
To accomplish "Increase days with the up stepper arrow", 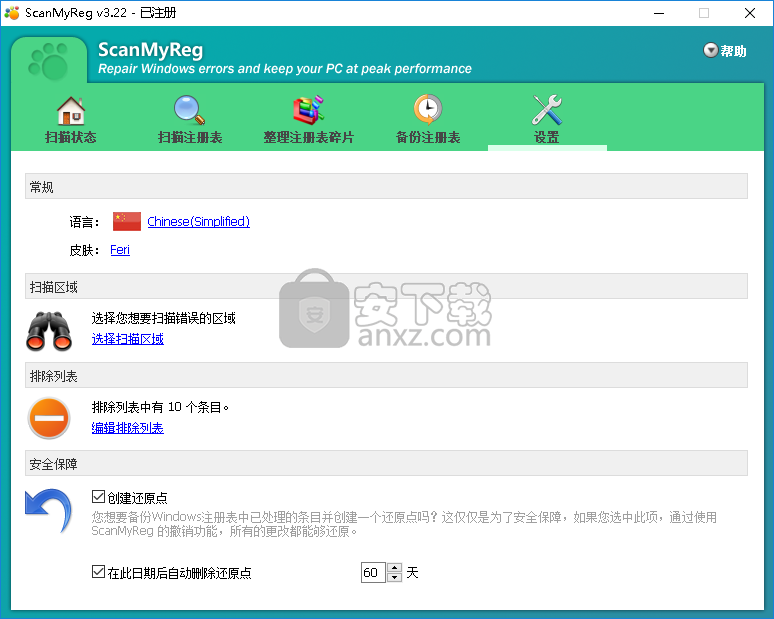I will pyautogui.click(x=394, y=568).
